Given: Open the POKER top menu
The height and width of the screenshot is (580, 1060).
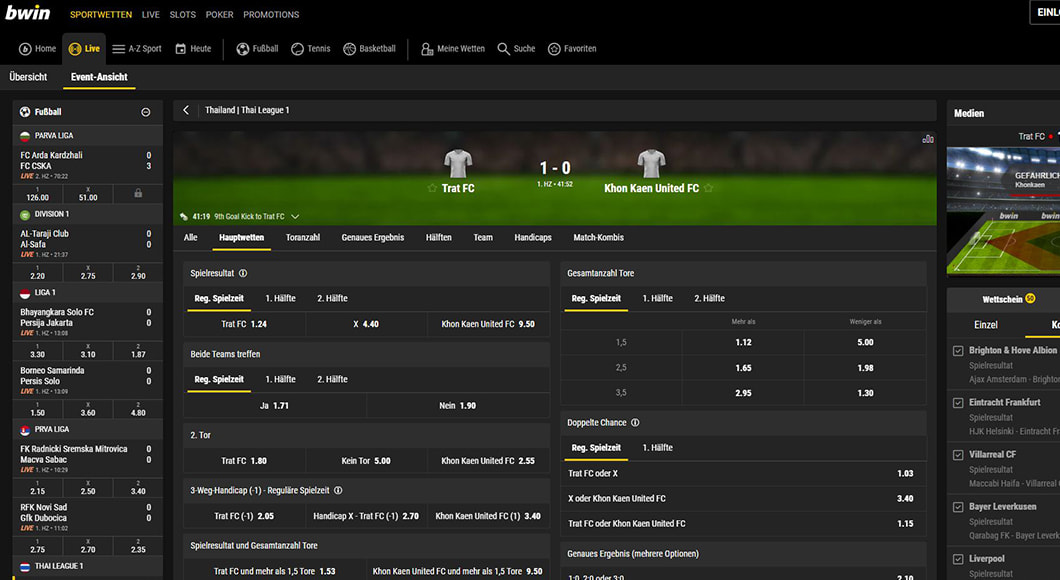Looking at the screenshot, I should (x=220, y=14).
